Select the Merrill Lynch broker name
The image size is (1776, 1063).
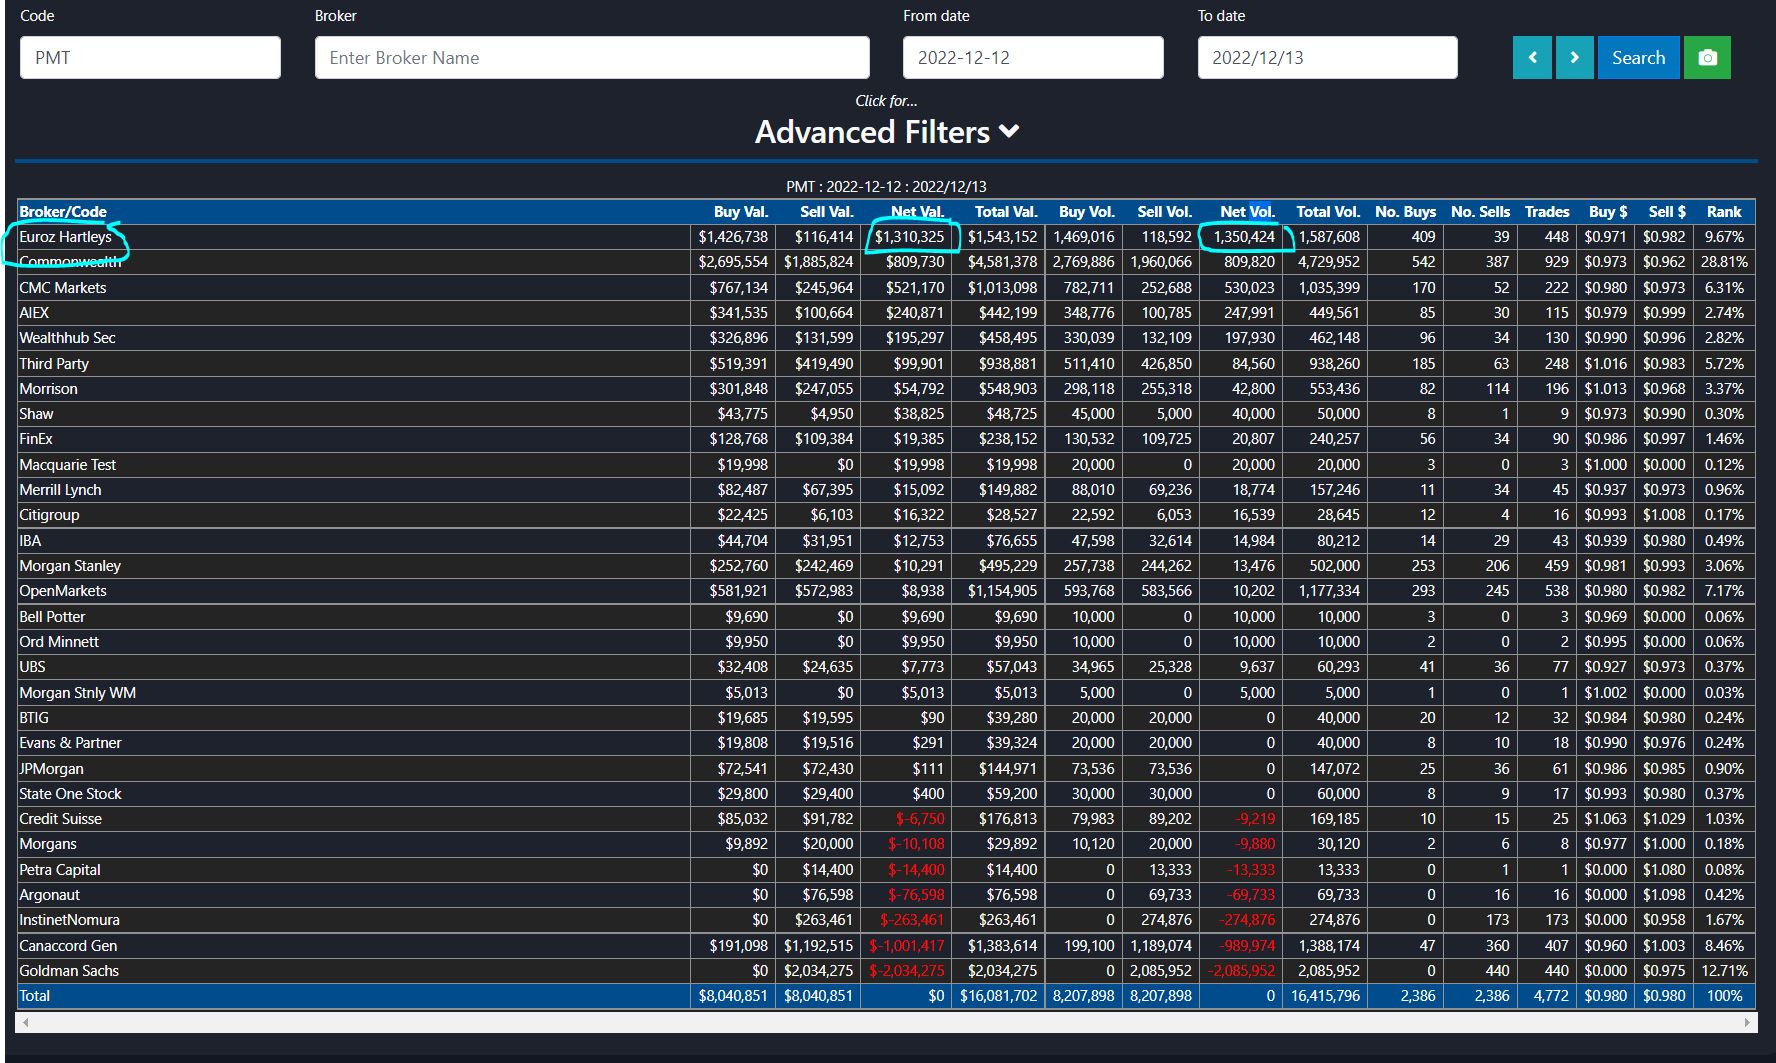tap(60, 490)
